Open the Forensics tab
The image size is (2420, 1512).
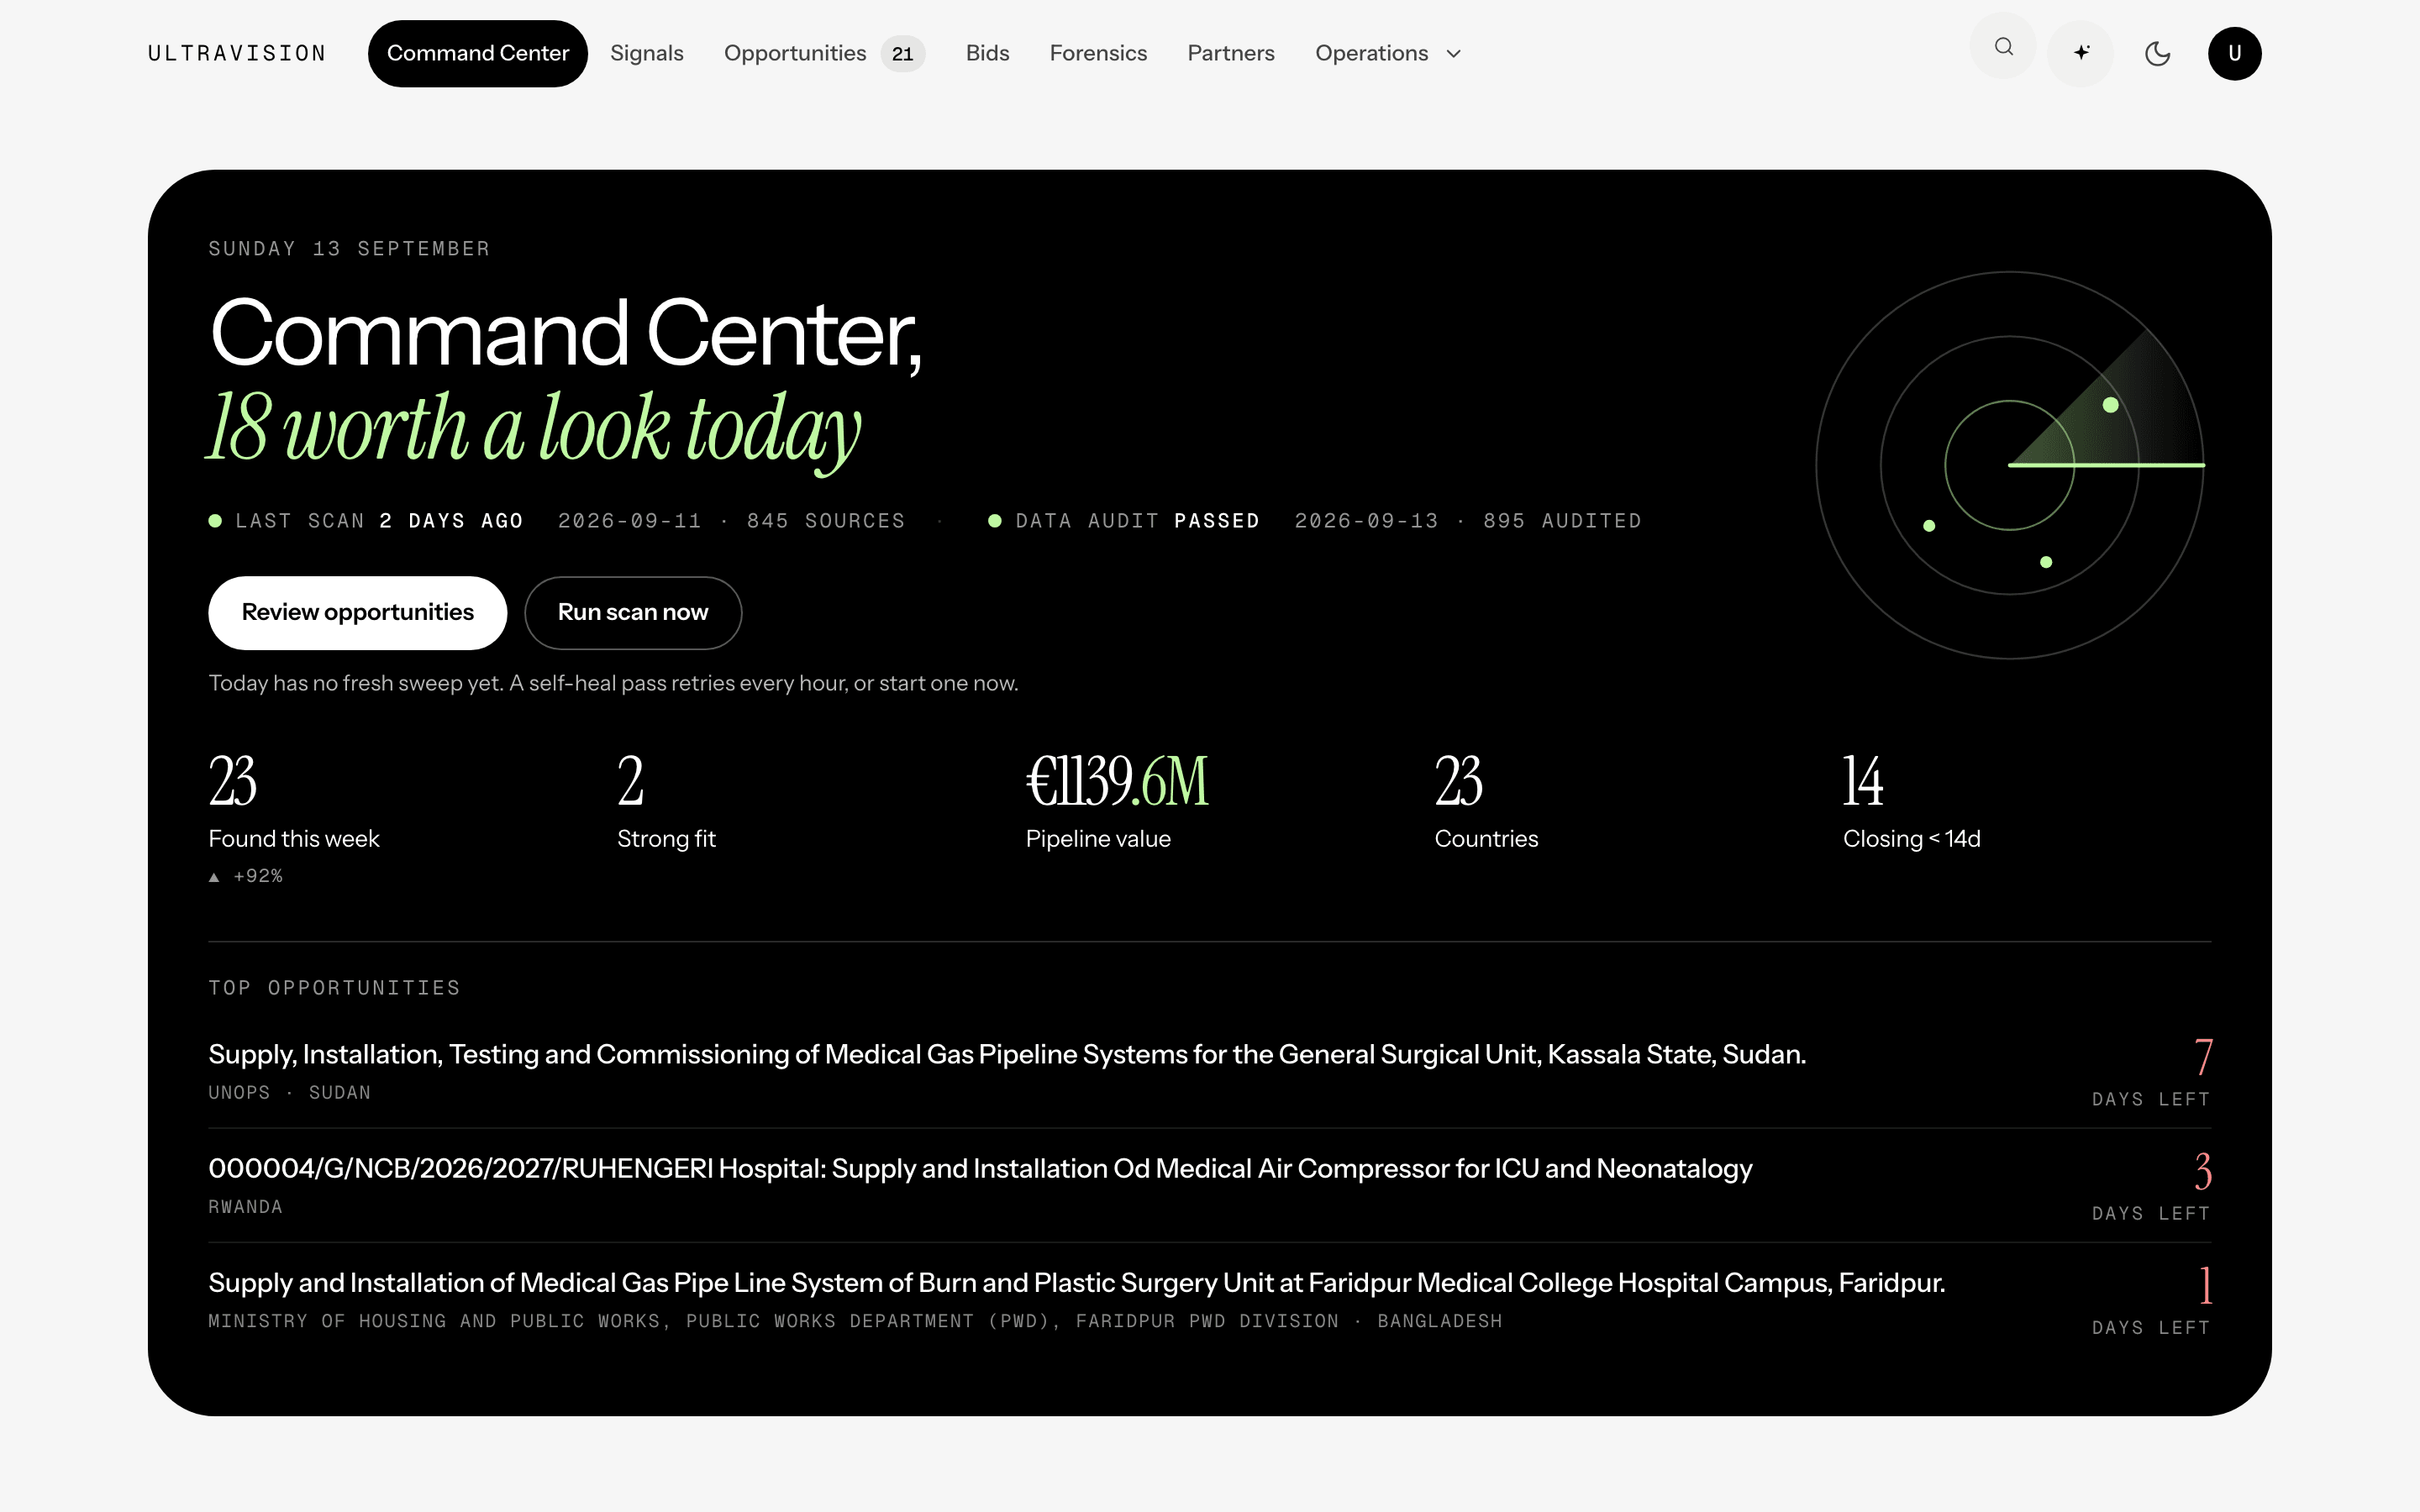point(1098,53)
